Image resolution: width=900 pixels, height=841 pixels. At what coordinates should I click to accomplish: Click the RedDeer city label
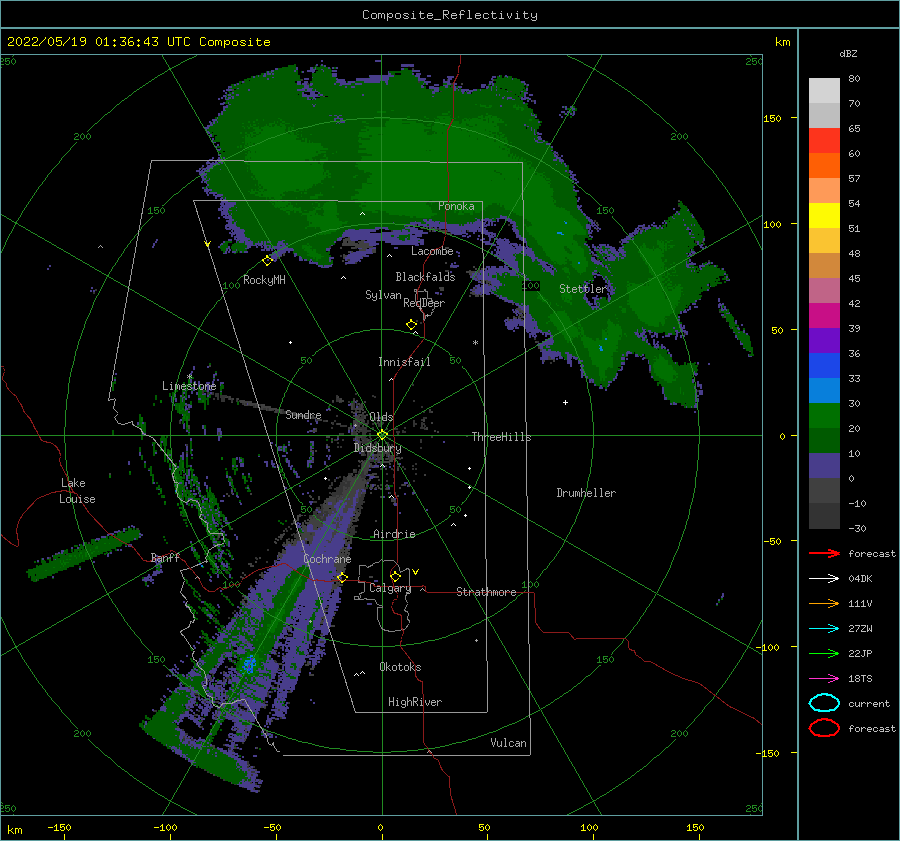click(424, 303)
